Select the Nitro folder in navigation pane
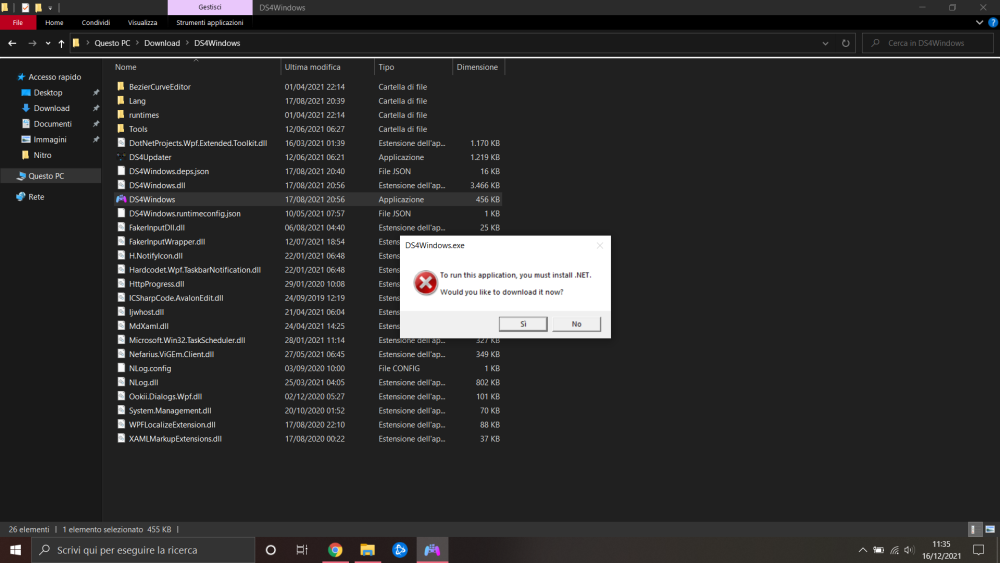The height and width of the screenshot is (563, 1000). pos(42,155)
